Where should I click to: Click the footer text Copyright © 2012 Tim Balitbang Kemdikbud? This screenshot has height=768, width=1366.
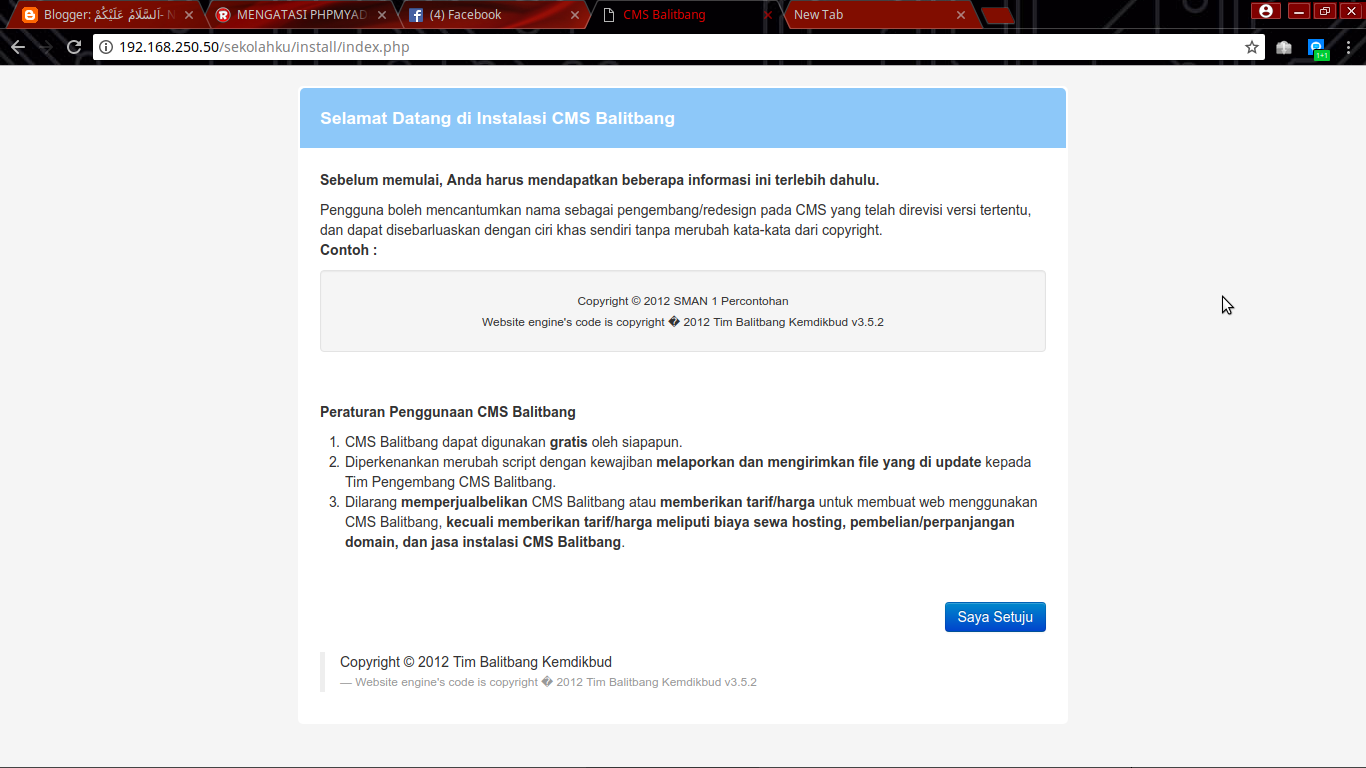tap(476, 662)
